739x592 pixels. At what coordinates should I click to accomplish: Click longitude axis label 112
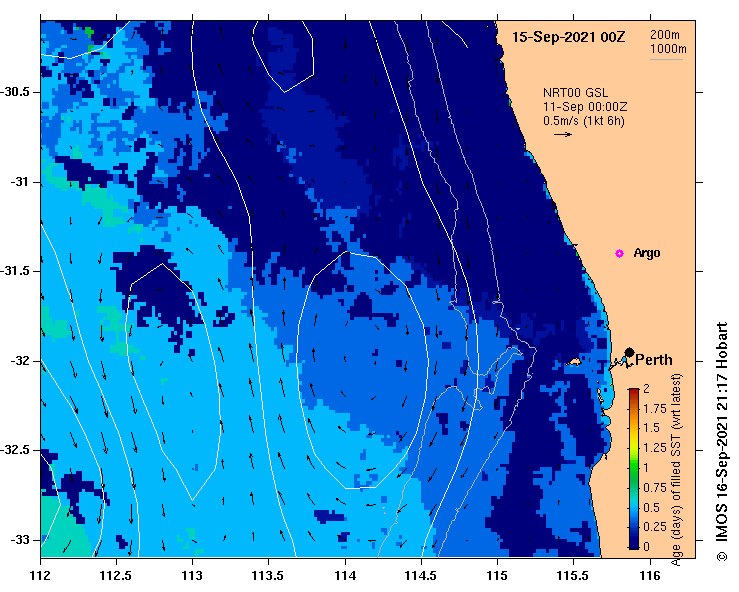pos(41,576)
